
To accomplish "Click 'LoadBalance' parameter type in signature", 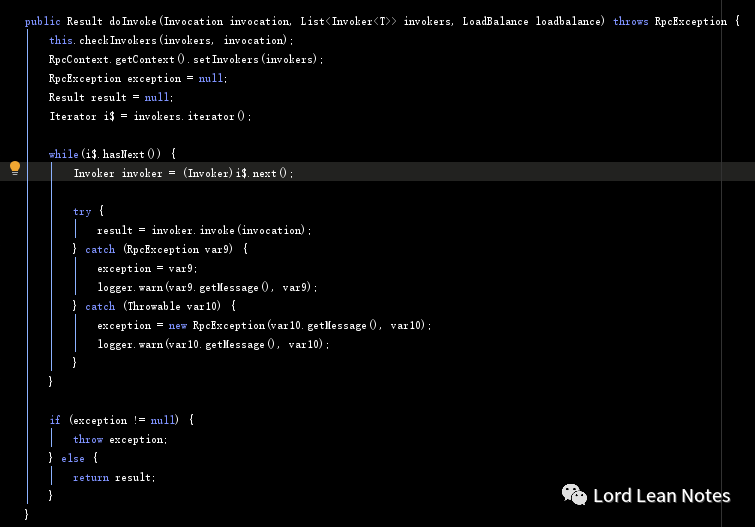I will click(x=495, y=21).
